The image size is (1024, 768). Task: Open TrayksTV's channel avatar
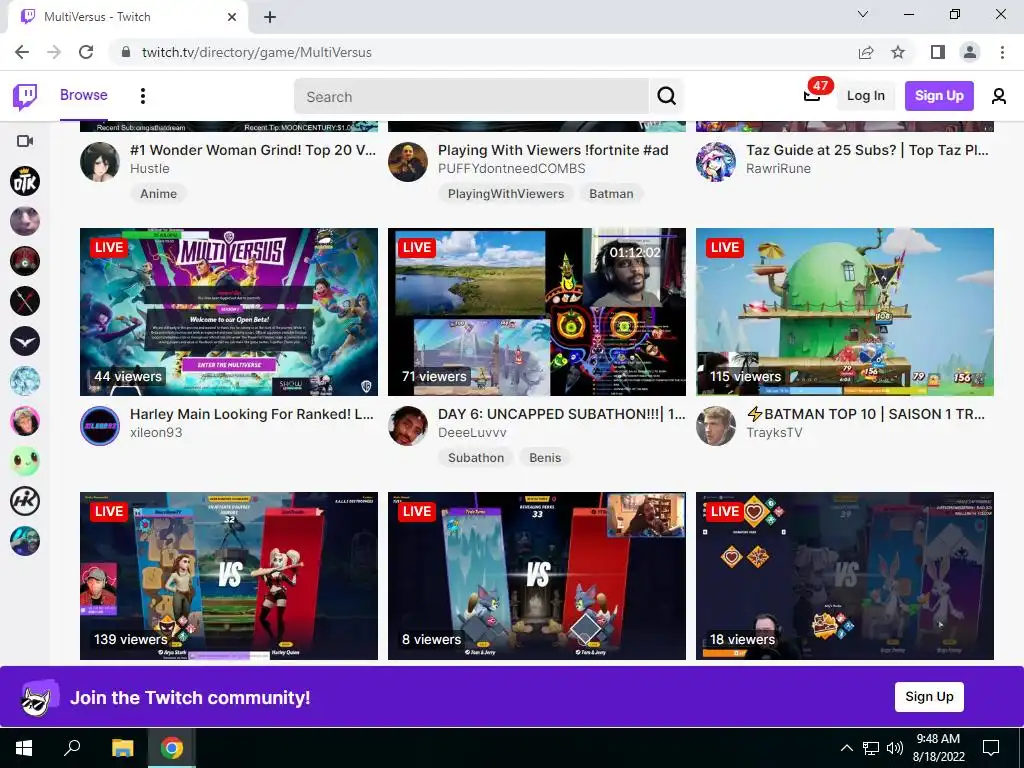click(x=716, y=425)
